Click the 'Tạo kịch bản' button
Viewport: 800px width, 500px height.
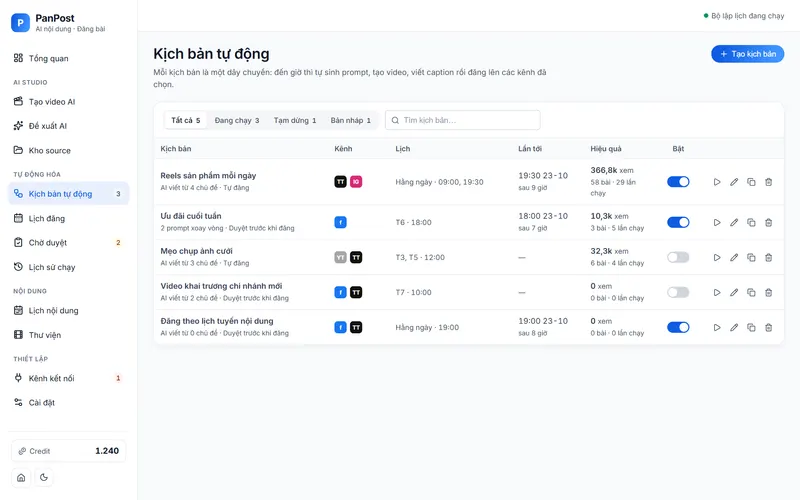(x=747, y=54)
